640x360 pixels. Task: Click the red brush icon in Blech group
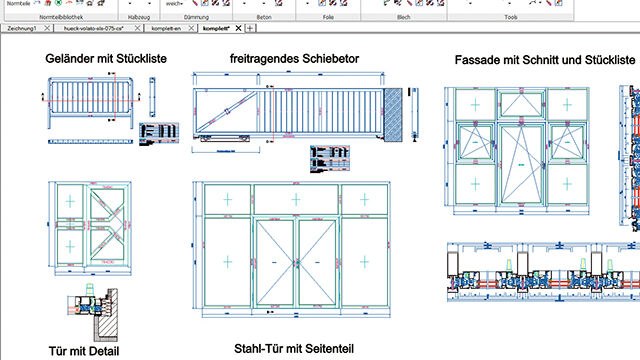click(x=409, y=3)
